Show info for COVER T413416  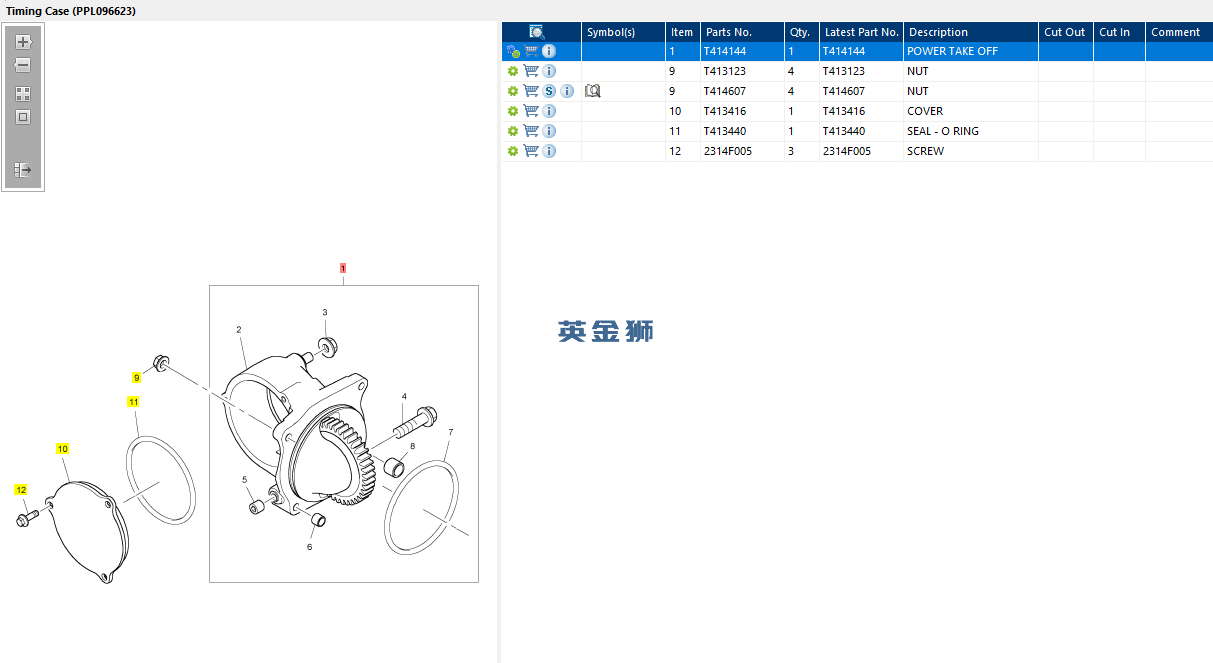(549, 111)
